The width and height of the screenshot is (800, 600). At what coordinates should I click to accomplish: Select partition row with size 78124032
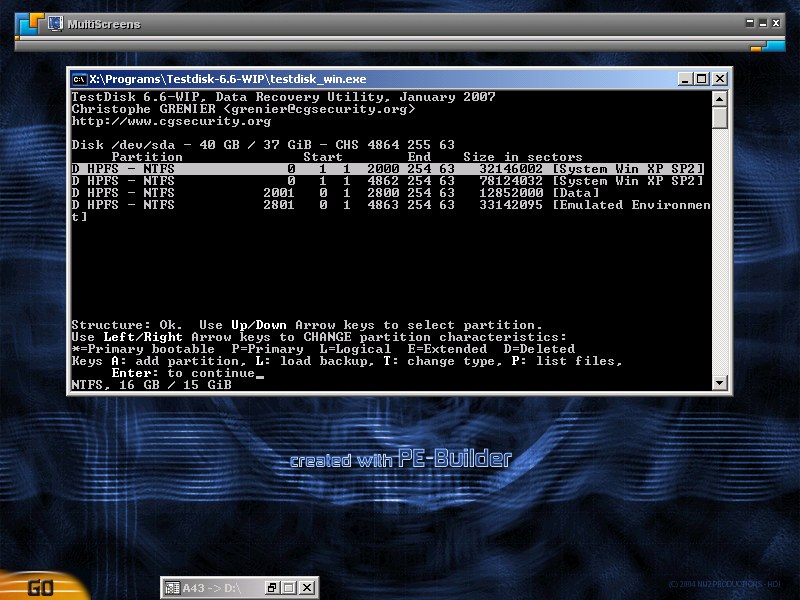click(x=388, y=181)
